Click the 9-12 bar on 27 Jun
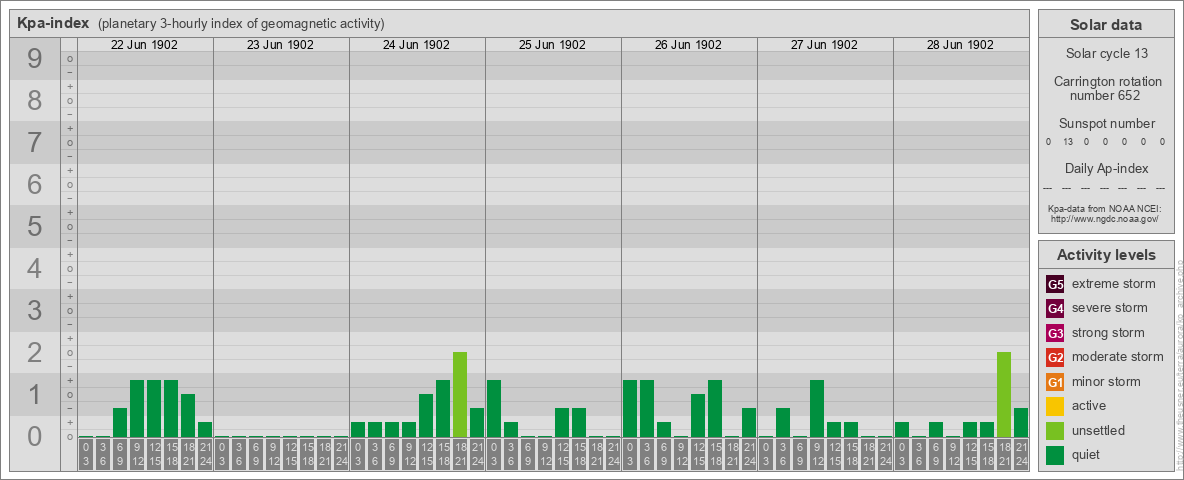 [816, 409]
